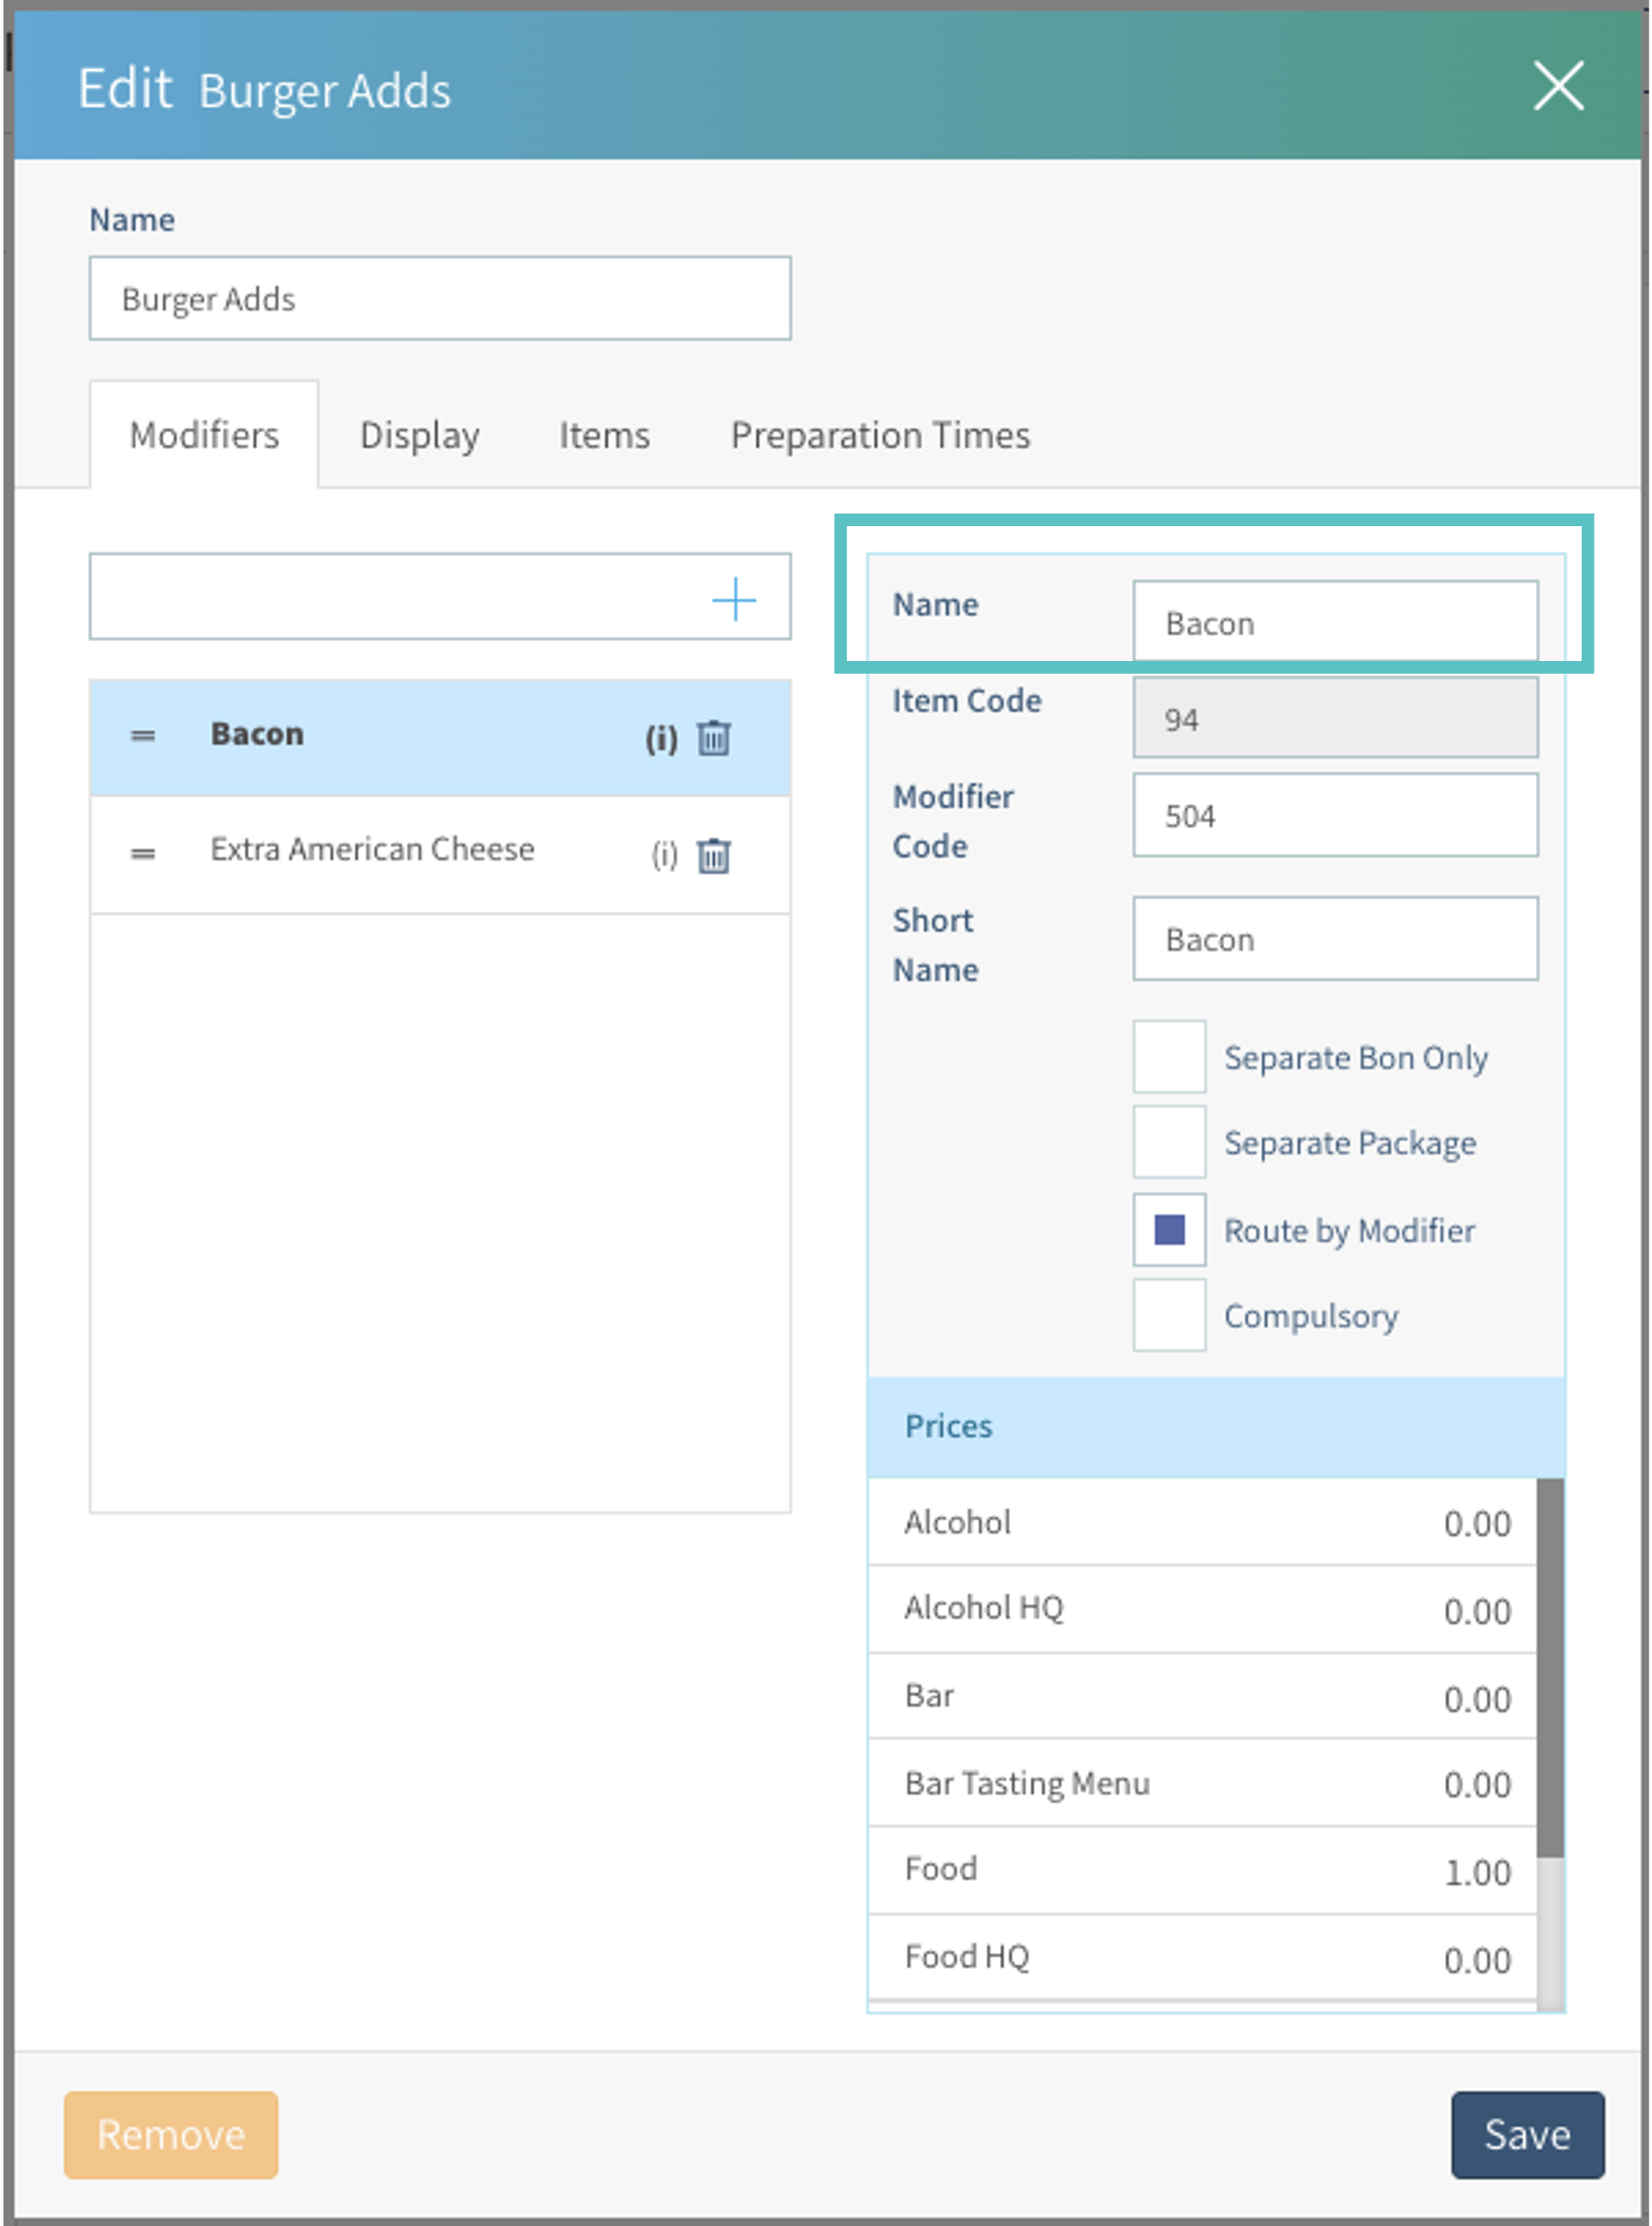Grab the drag handle beside Bacon
Image resolution: width=1652 pixels, height=2226 pixels.
click(x=143, y=736)
